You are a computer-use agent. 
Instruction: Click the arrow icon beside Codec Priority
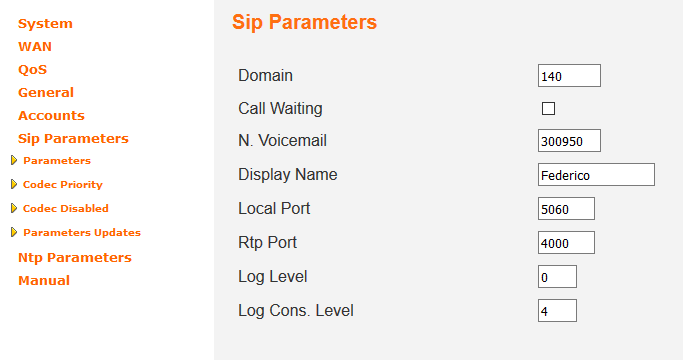coord(14,184)
